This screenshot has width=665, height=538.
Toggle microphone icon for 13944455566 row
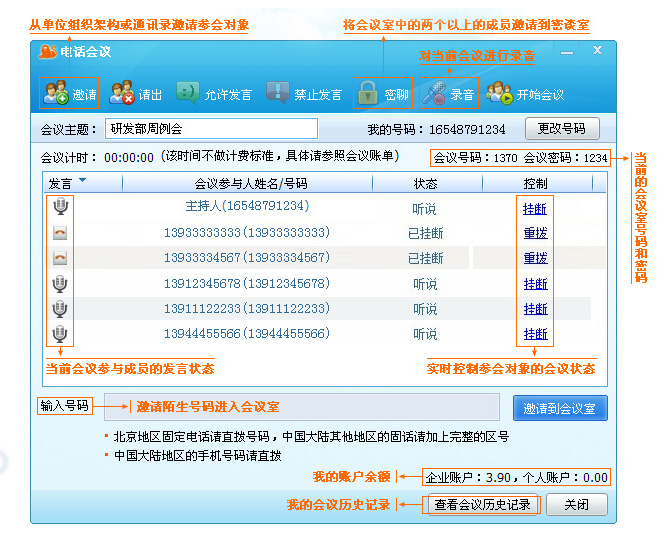pyautogui.click(x=61, y=334)
